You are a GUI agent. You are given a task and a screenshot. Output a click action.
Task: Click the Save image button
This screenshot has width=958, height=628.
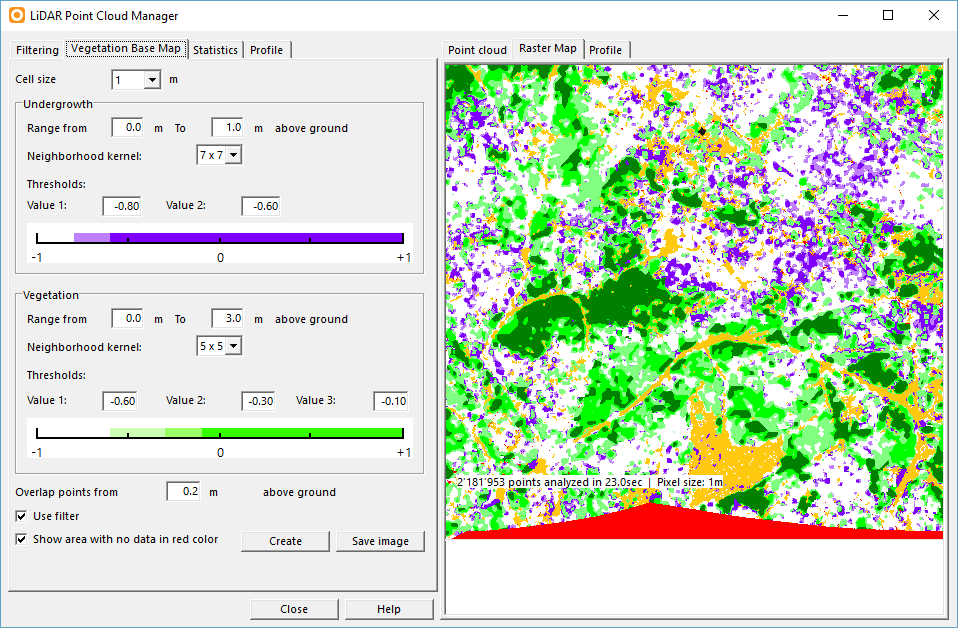[380, 541]
